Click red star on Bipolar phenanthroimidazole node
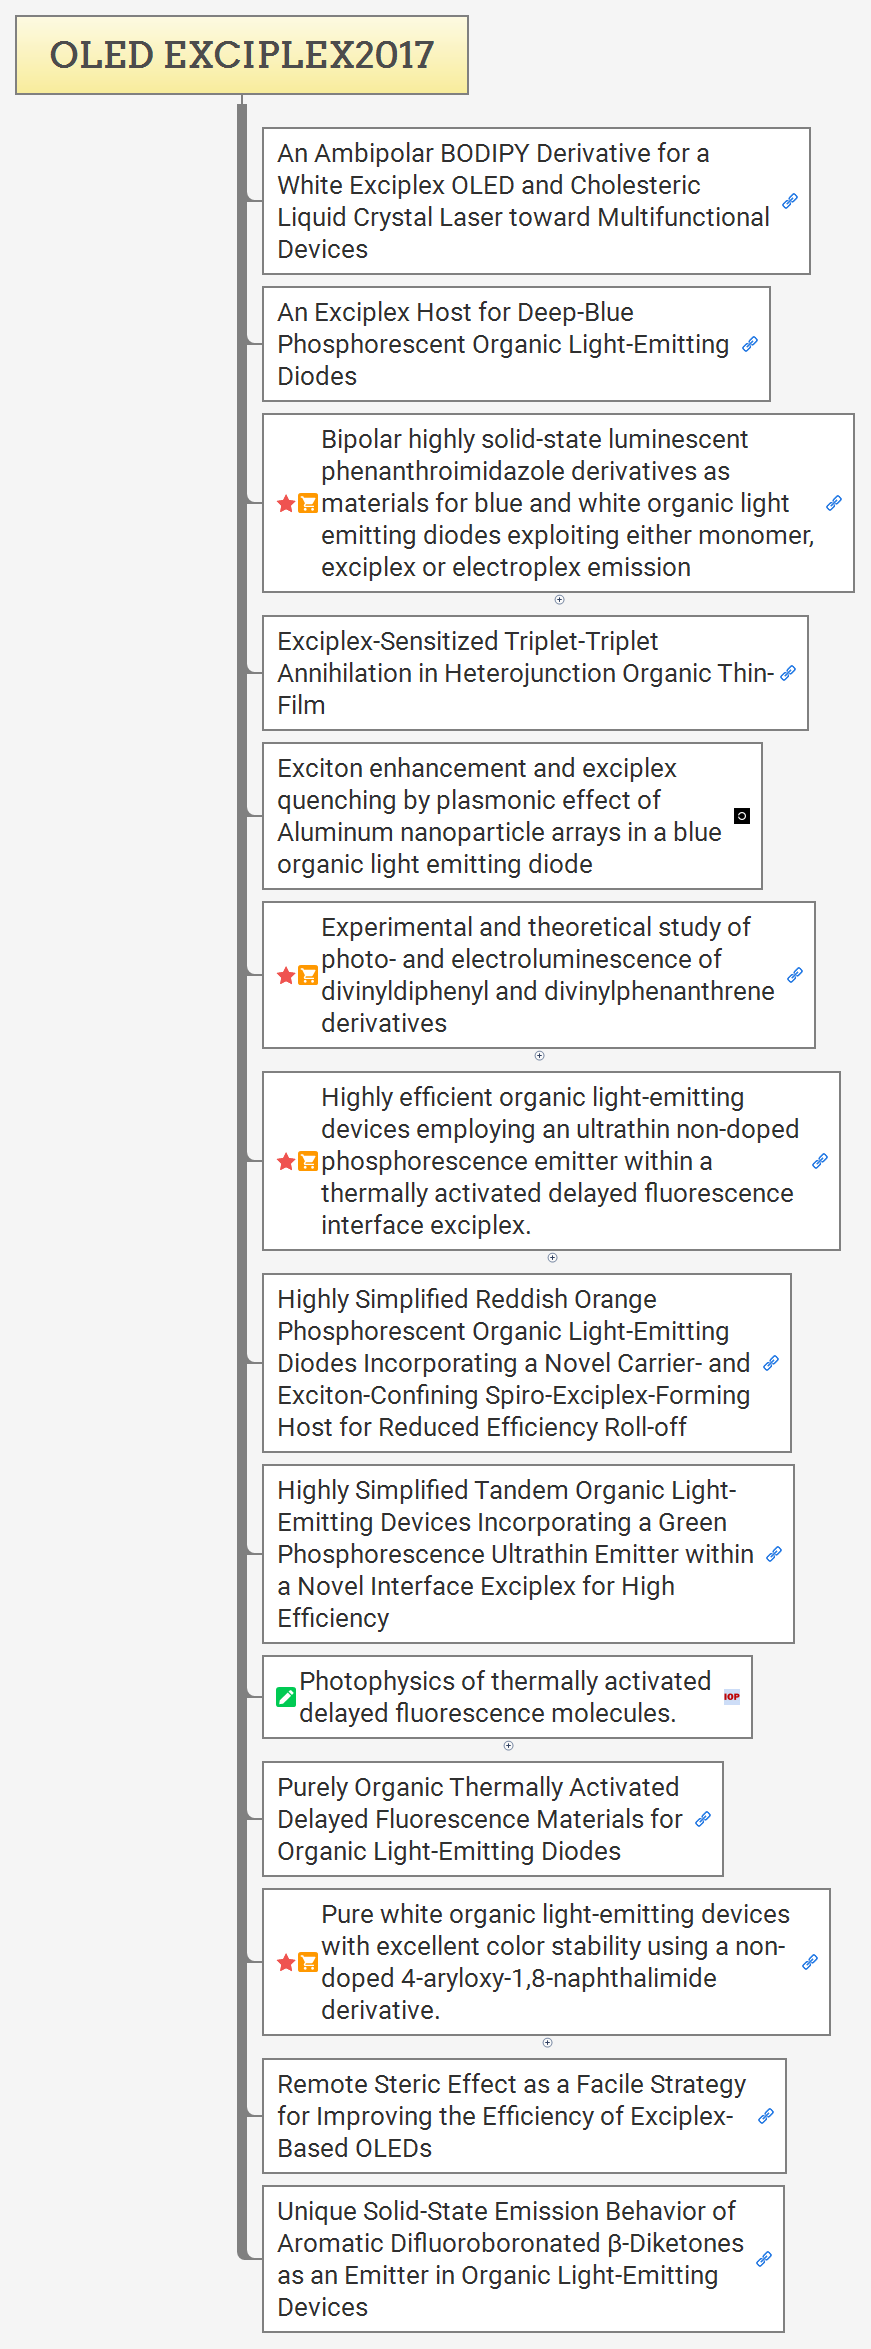This screenshot has width=871, height=2349. (x=286, y=503)
